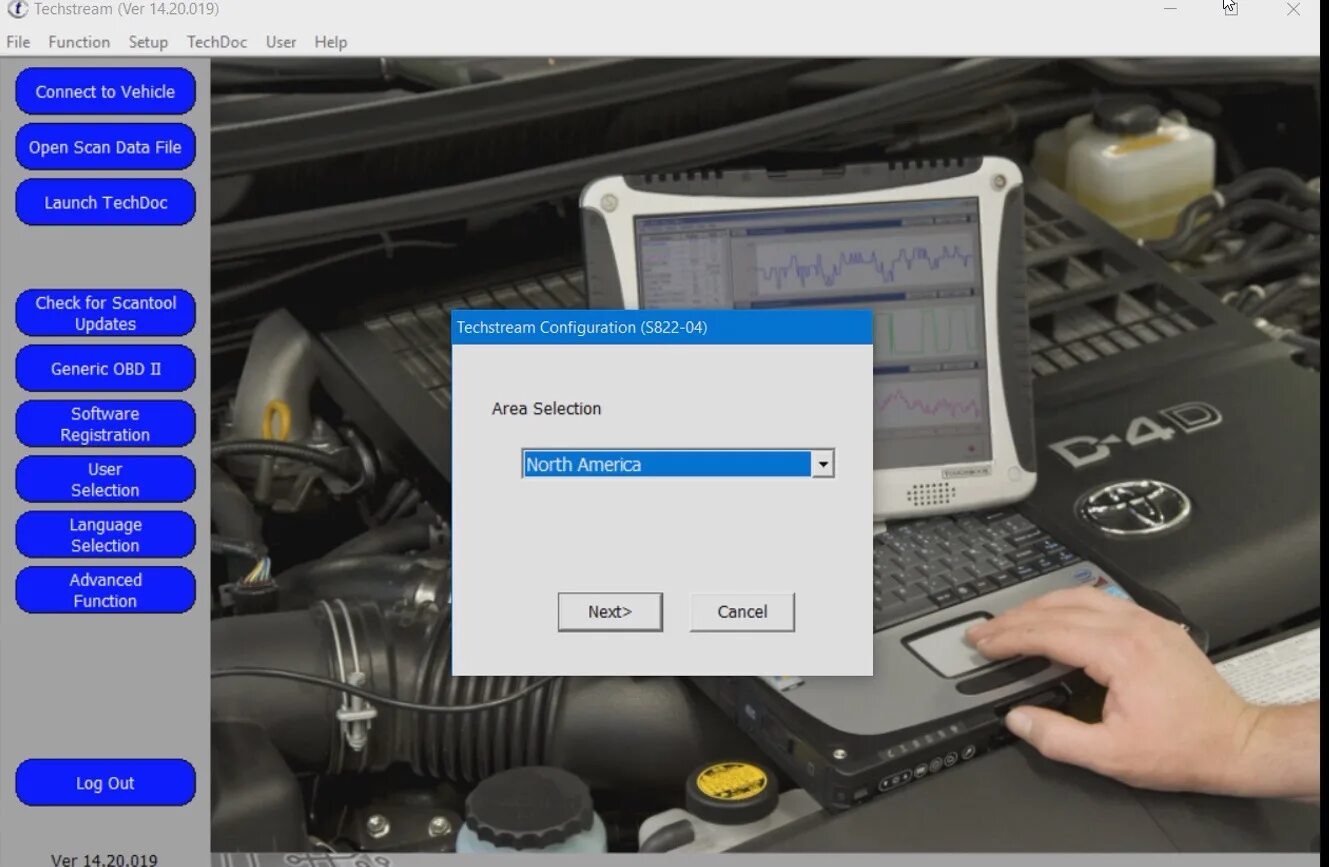
Task: Click the Techstream app icon in title bar
Action: click(16, 9)
